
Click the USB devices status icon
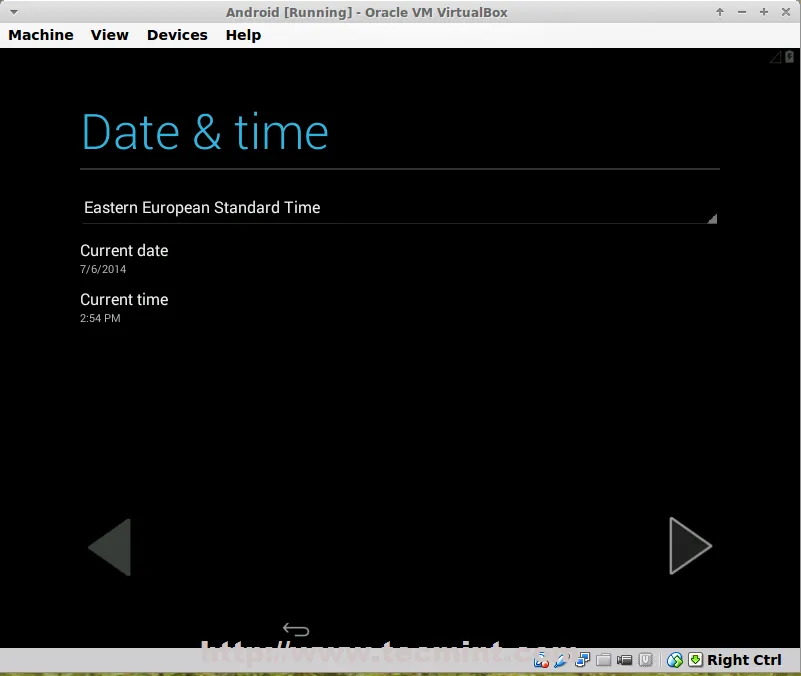coord(562,660)
